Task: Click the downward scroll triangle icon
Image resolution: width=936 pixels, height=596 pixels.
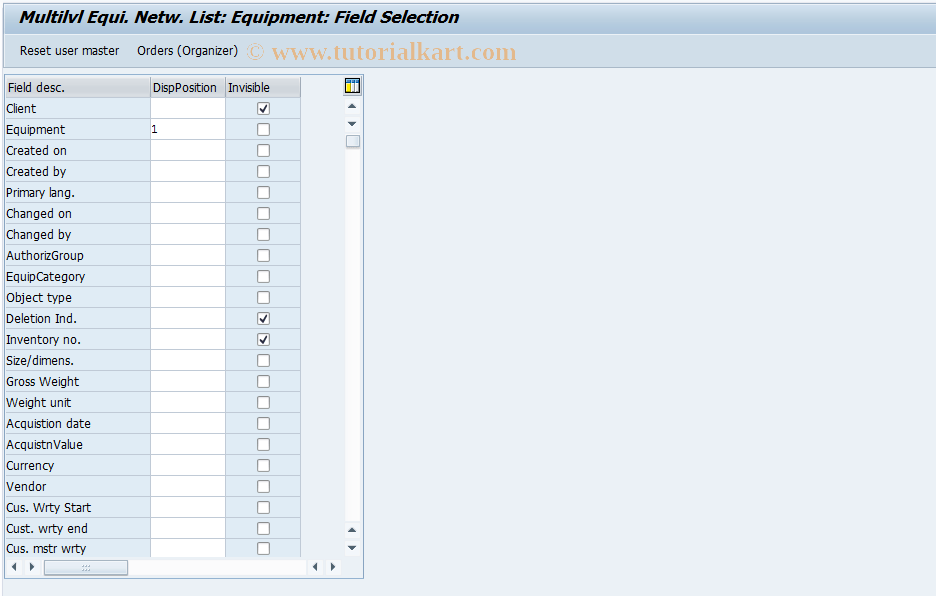Action: tap(351, 123)
